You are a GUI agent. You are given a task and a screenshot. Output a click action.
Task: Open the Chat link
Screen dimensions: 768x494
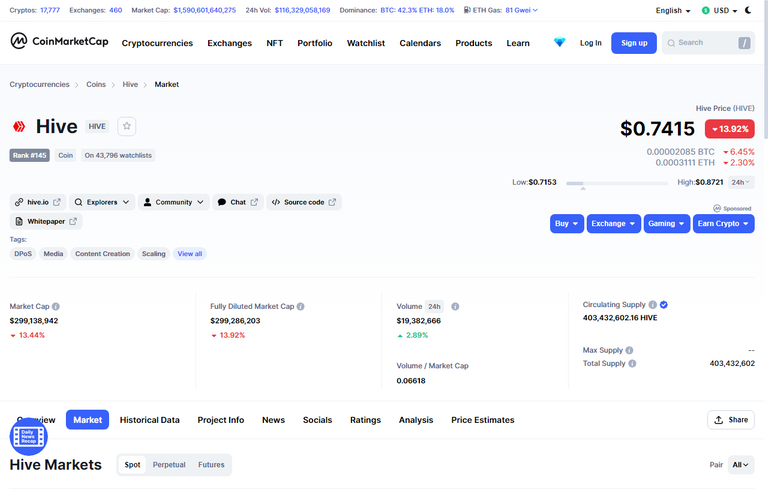coord(238,202)
